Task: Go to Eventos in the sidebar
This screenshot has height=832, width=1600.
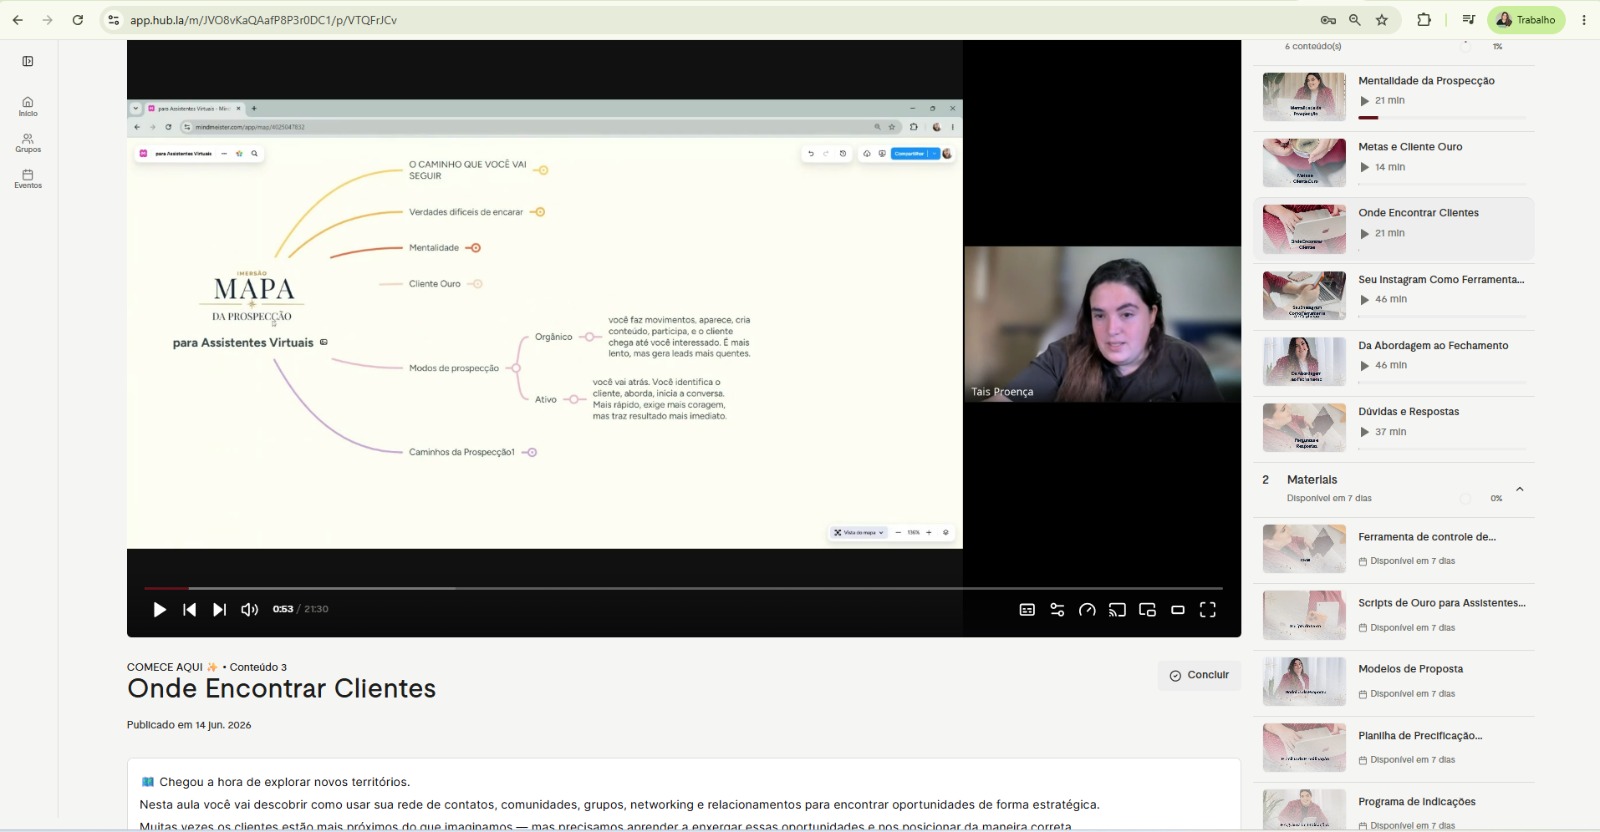Action: 28,179
